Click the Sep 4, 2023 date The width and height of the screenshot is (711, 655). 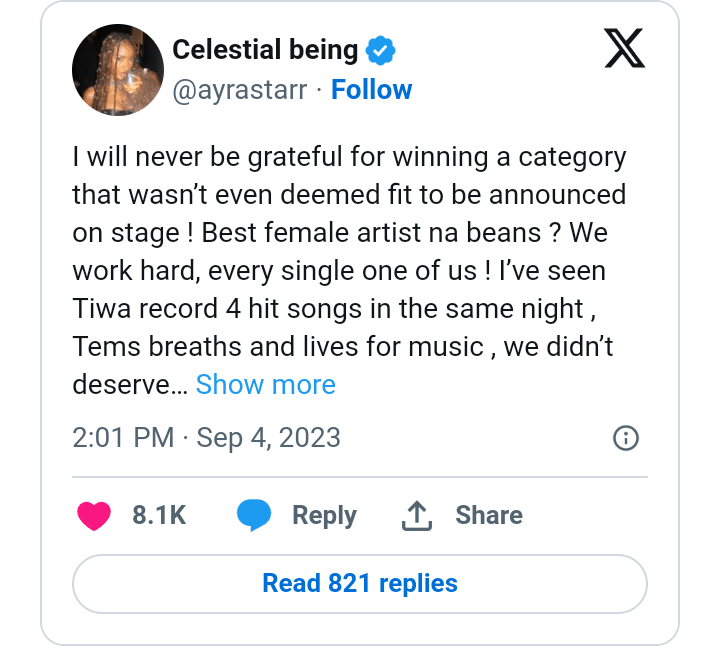(x=268, y=438)
